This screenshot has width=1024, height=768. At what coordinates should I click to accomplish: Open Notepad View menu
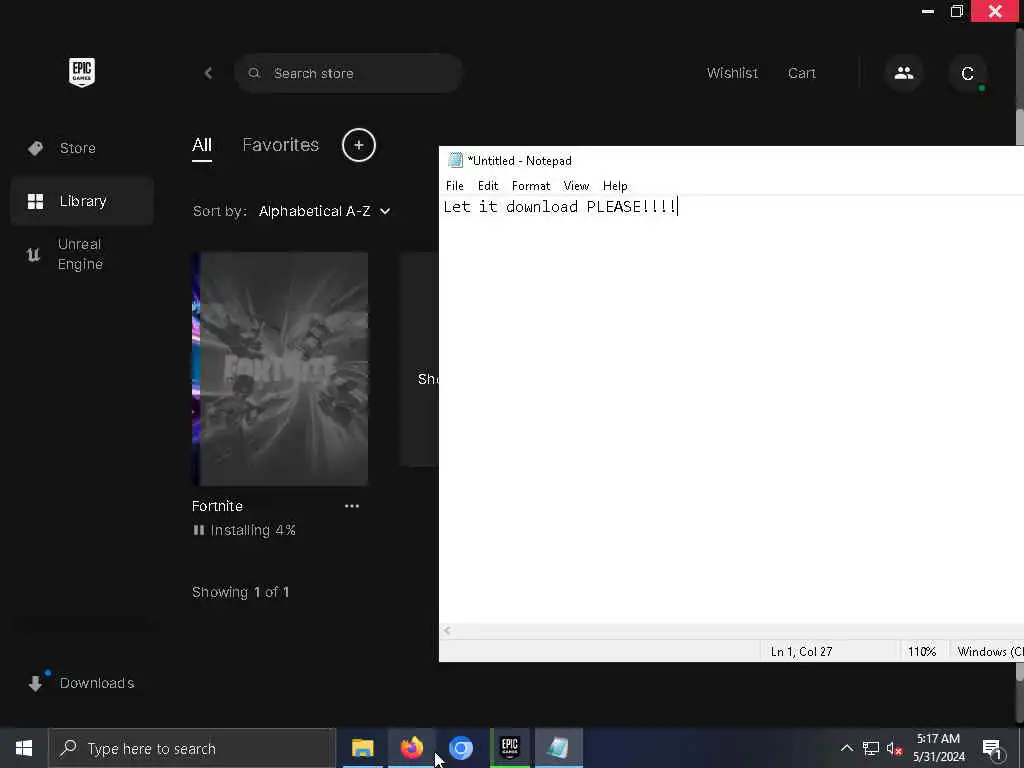tap(576, 186)
